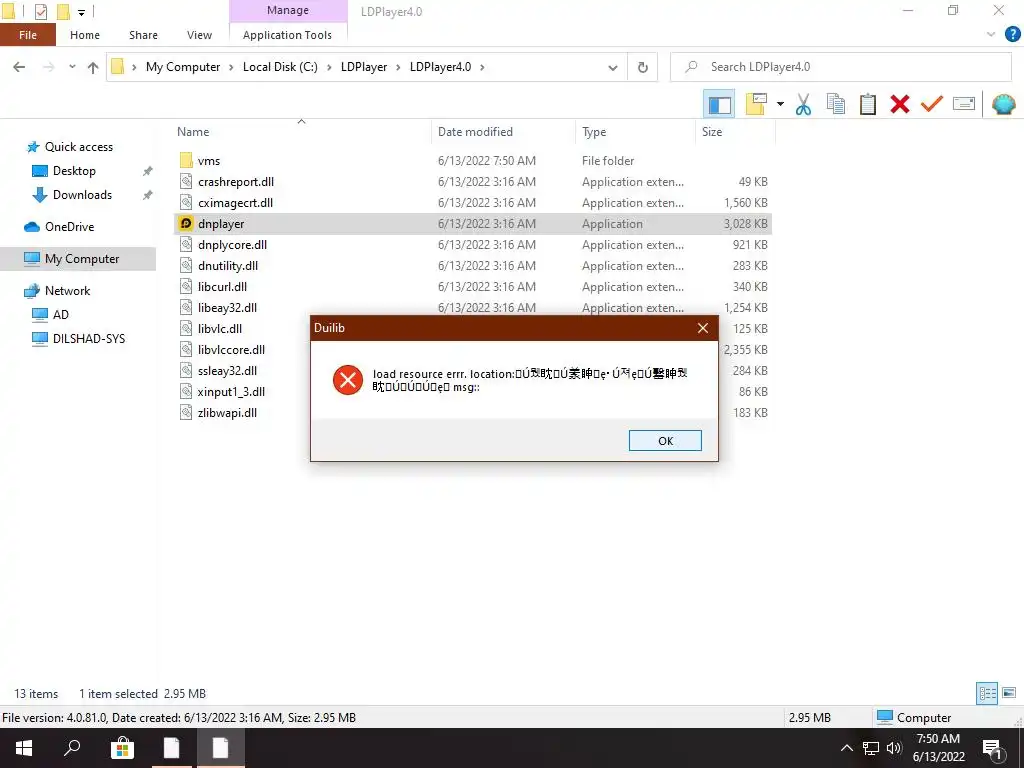Open the notification center icon
The image size is (1024, 768).
(992, 749)
